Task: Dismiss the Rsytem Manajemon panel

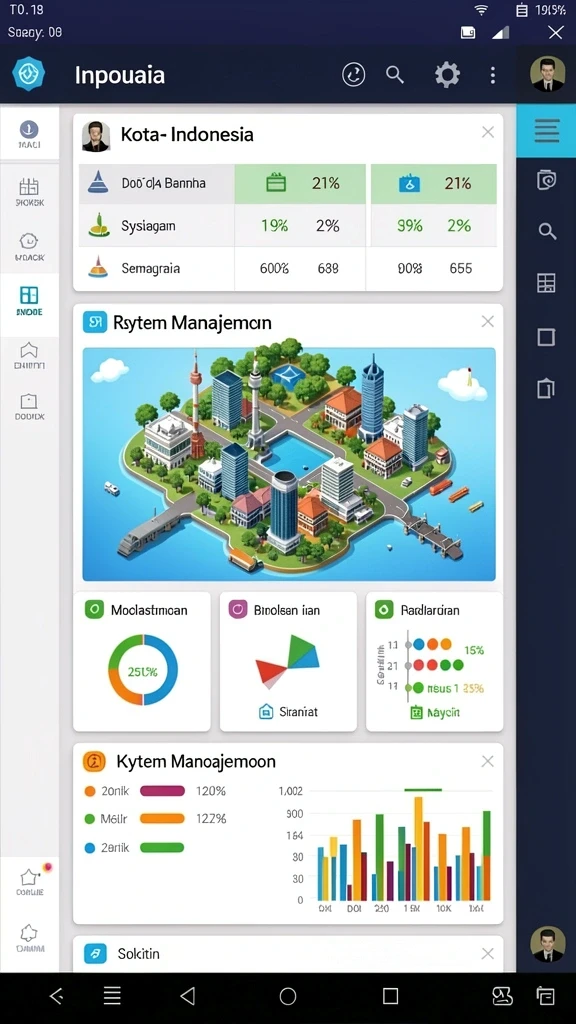Action: [488, 321]
